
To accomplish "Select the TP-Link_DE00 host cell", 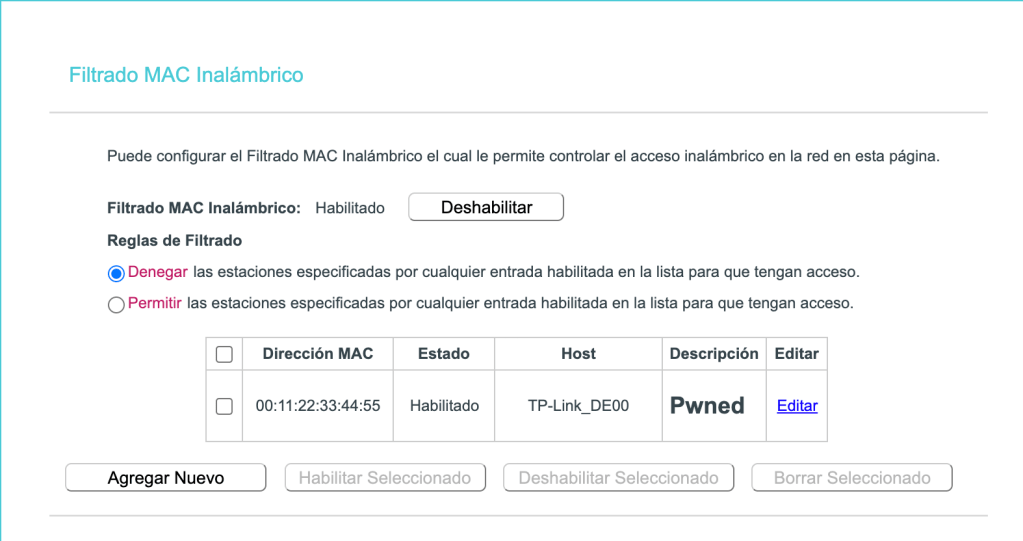I will click(x=578, y=406).
